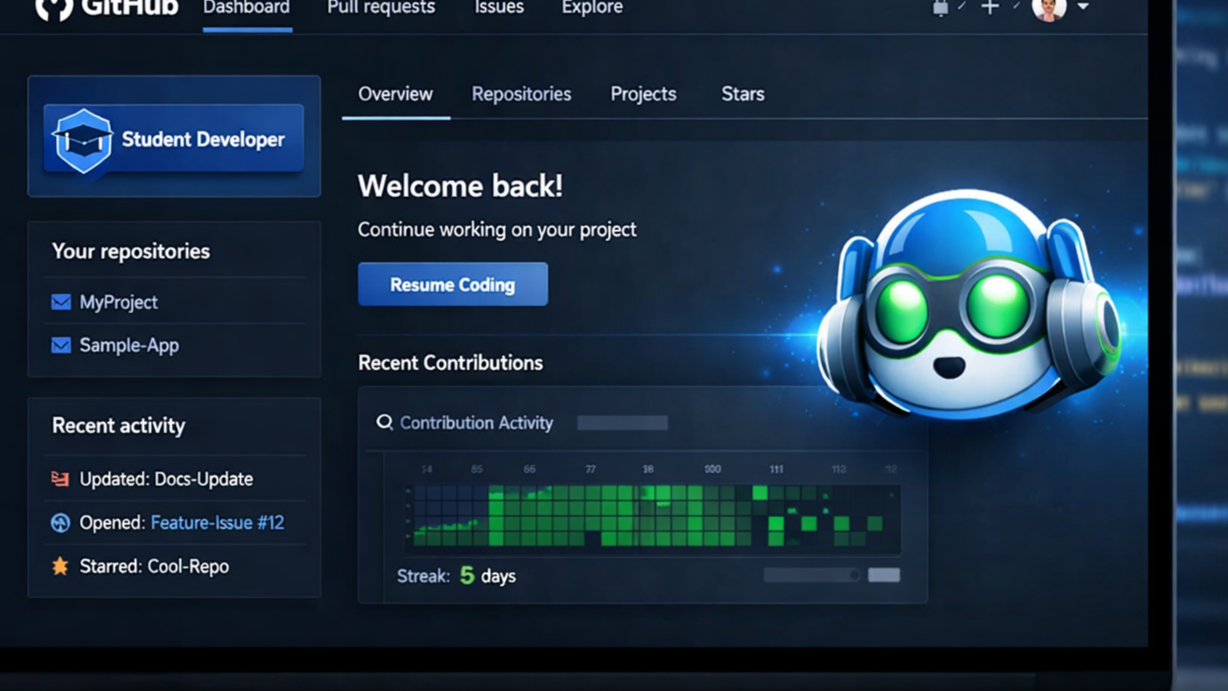The width and height of the screenshot is (1228, 691).
Task: Click the Student Developer badge icon
Action: [84, 139]
